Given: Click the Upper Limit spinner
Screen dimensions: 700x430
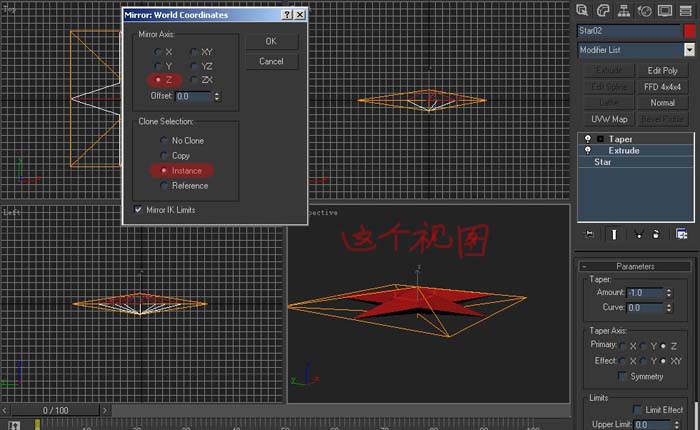Looking at the screenshot, I should 677,424.
